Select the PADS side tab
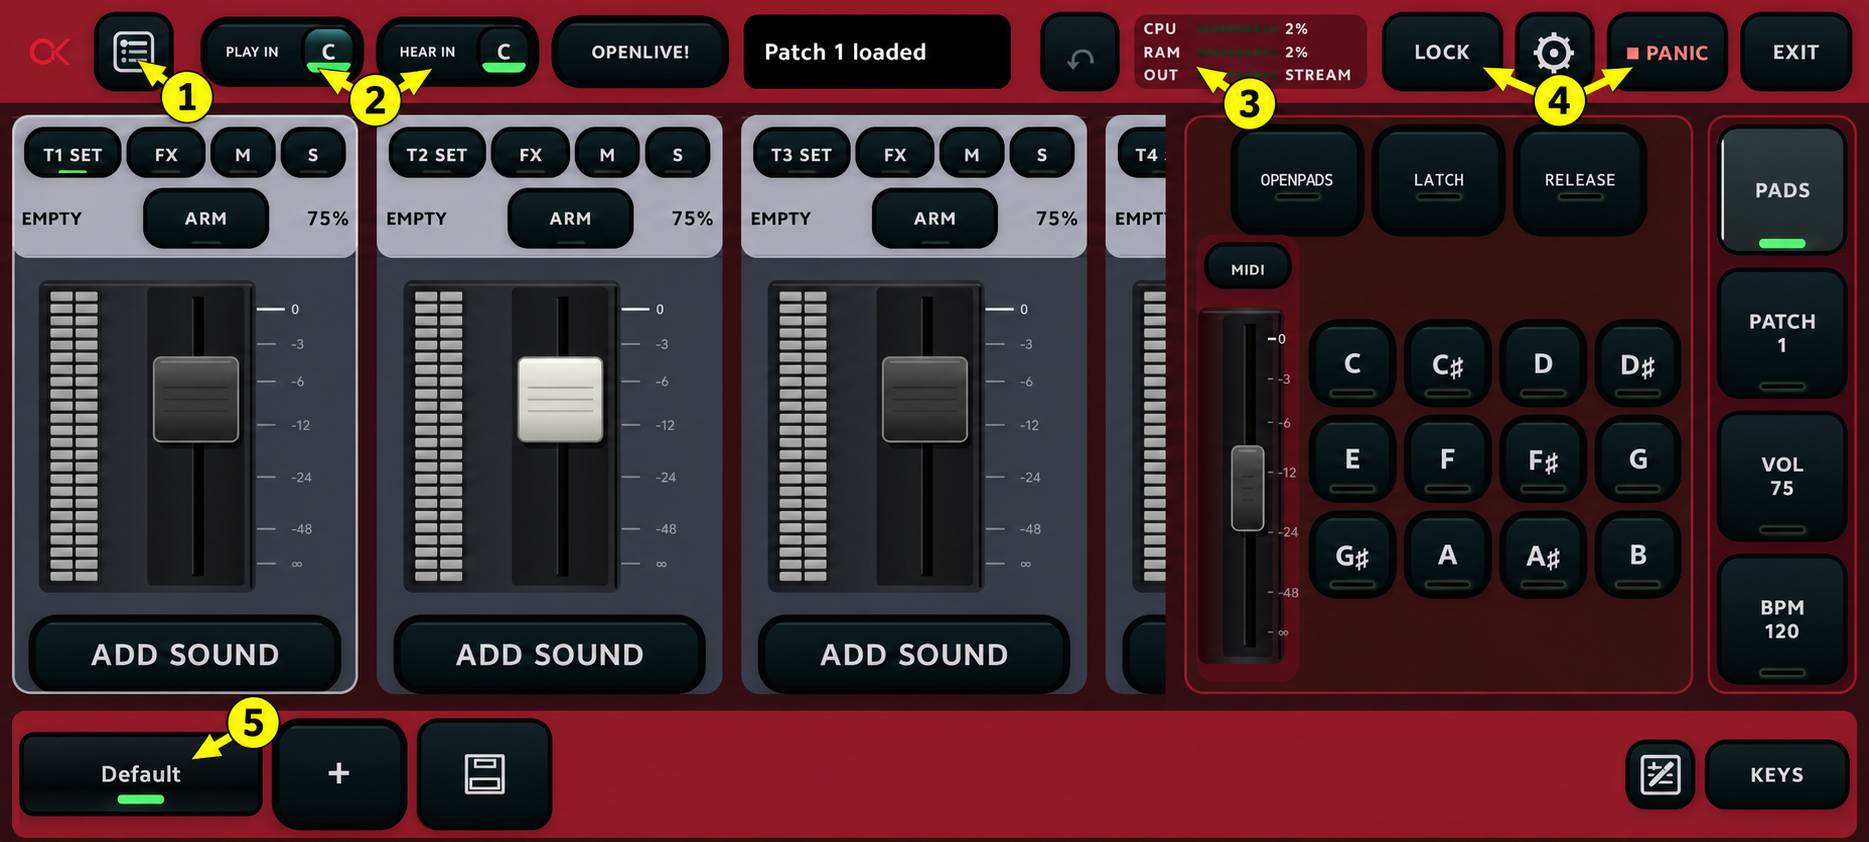Screen dimensions: 1869x842 1782,190
